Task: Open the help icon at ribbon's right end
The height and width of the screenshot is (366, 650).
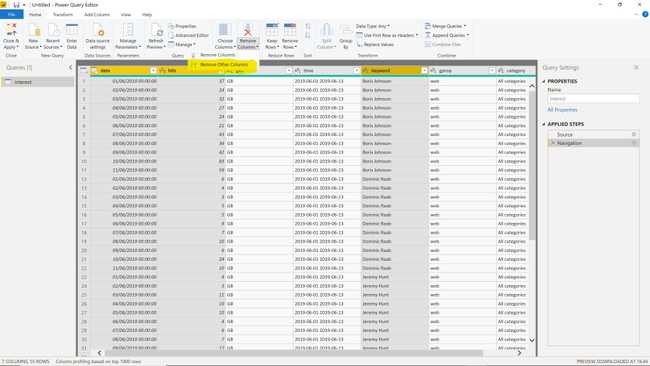Action: pos(645,14)
